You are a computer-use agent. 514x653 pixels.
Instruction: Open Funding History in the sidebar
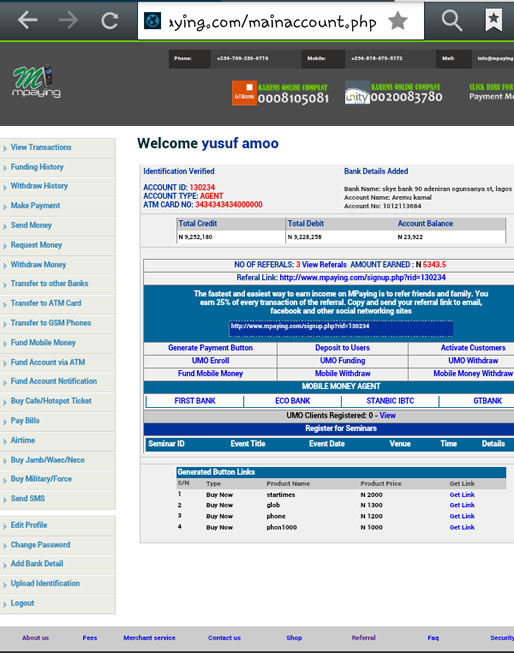click(x=37, y=167)
